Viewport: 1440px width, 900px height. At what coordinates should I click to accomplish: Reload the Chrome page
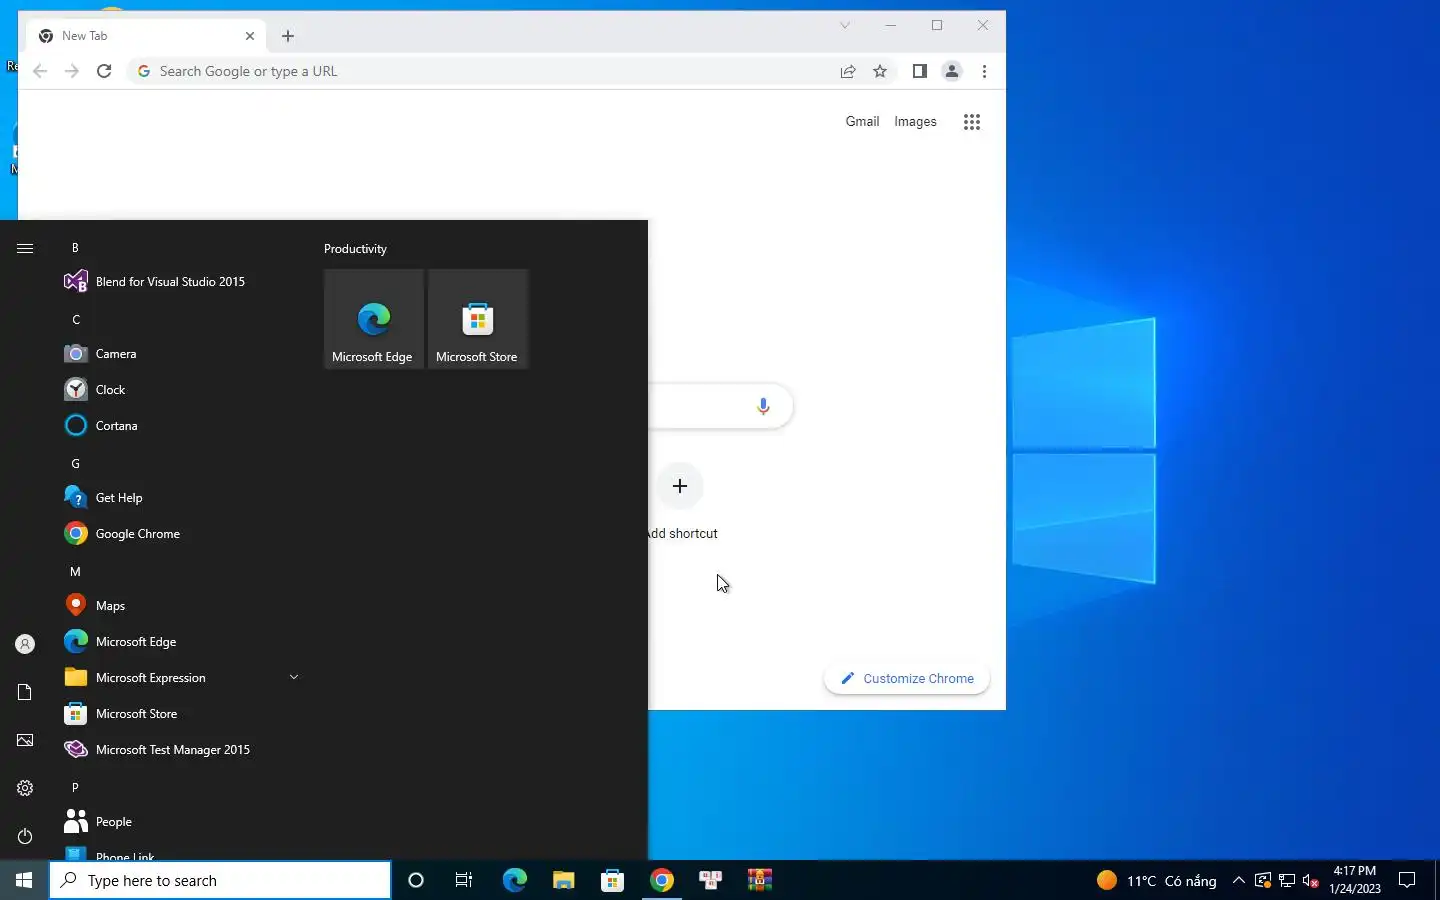(x=104, y=71)
